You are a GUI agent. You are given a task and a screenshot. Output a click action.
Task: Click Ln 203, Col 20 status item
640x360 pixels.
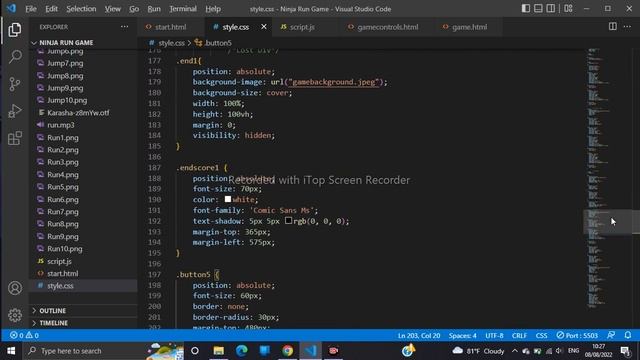click(419, 336)
